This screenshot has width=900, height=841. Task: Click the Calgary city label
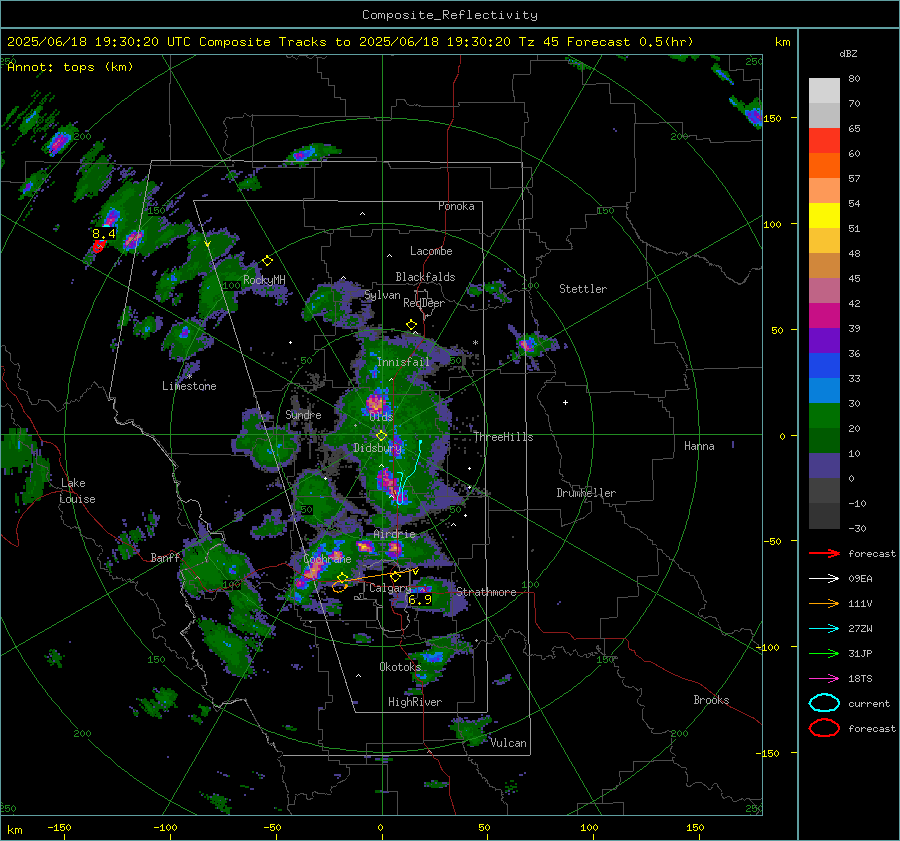(390, 588)
